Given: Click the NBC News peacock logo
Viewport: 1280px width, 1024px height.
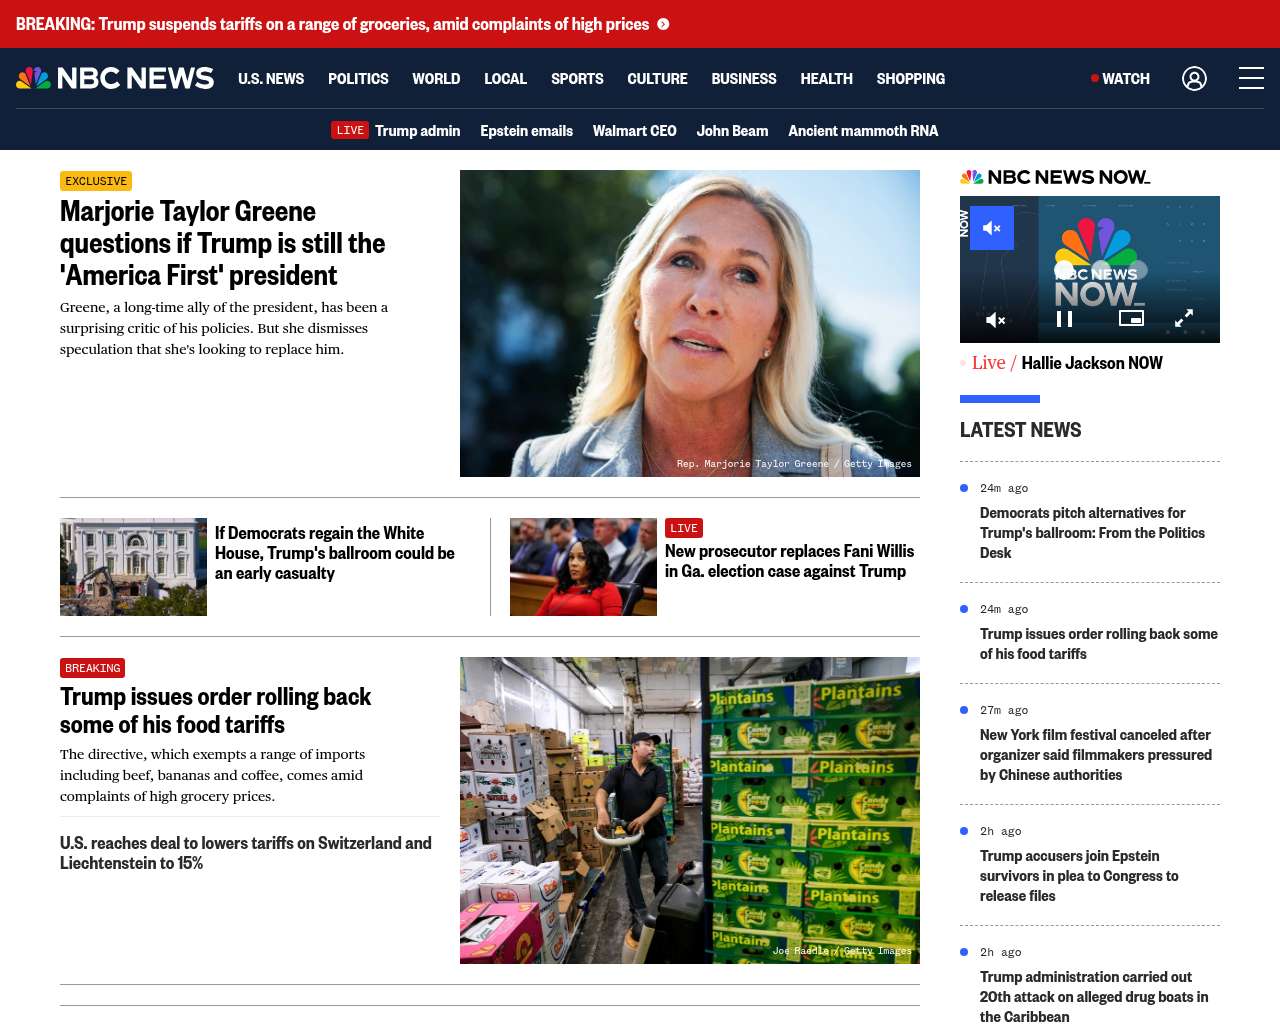Looking at the screenshot, I should [x=115, y=78].
